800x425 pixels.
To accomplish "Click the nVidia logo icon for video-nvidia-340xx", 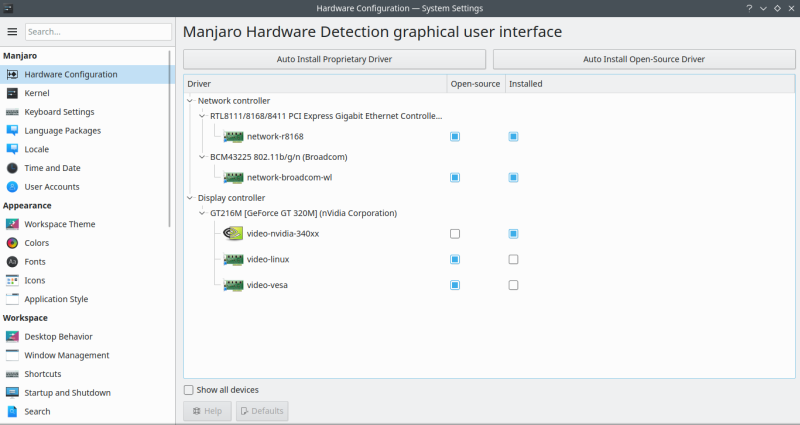I will point(233,234).
